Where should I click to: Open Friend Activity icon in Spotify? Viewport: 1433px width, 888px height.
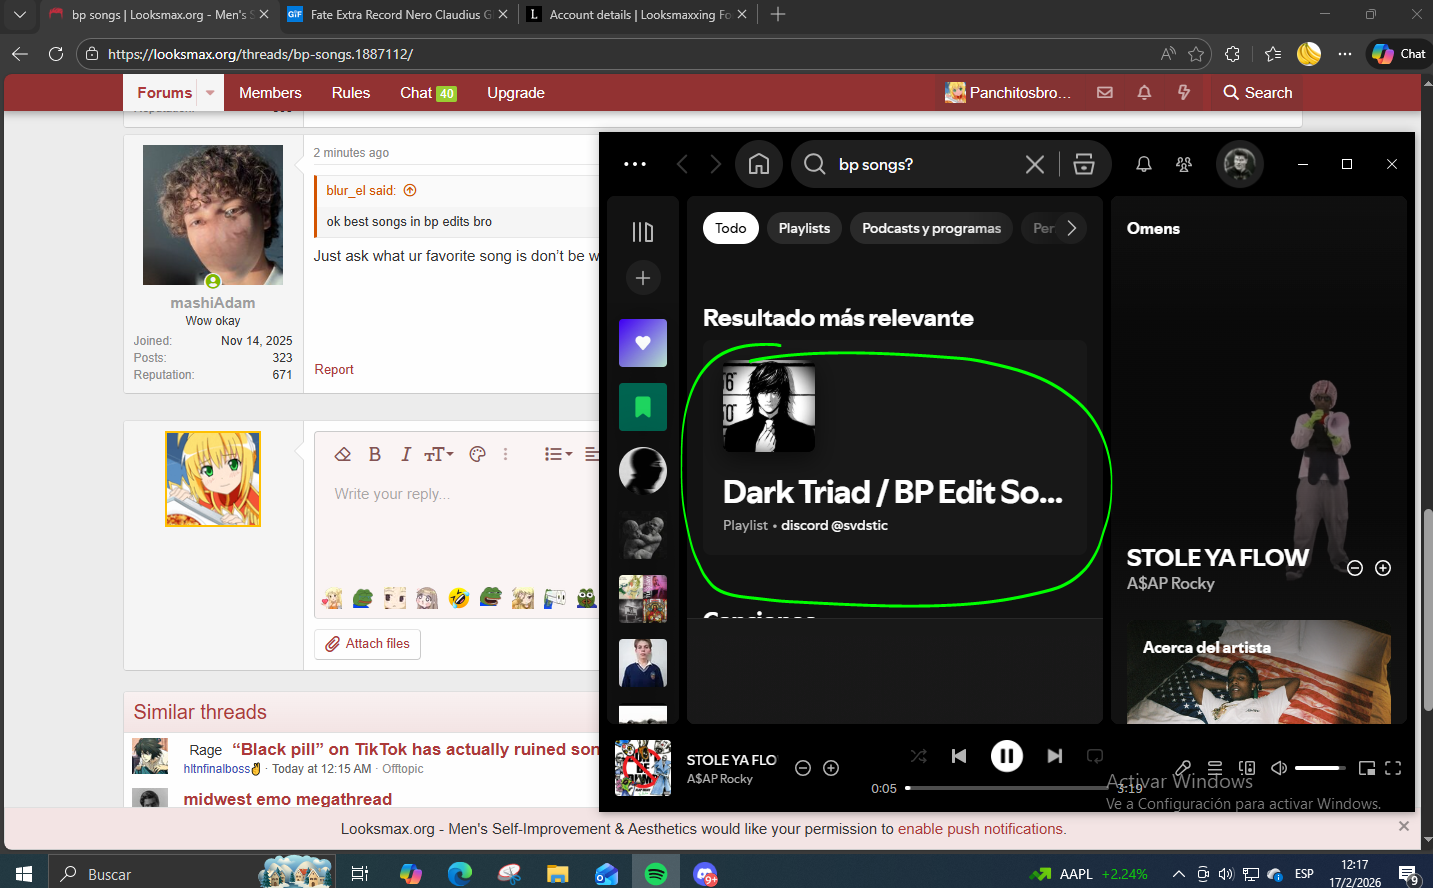coord(1184,164)
